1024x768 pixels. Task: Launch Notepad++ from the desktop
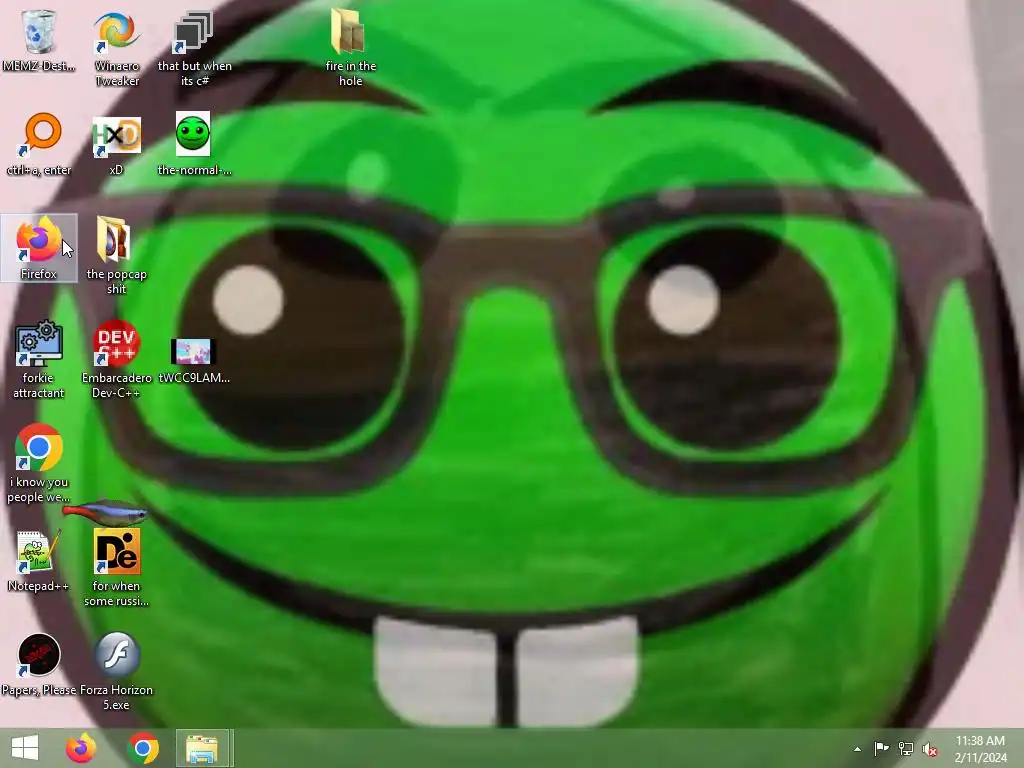coord(39,561)
